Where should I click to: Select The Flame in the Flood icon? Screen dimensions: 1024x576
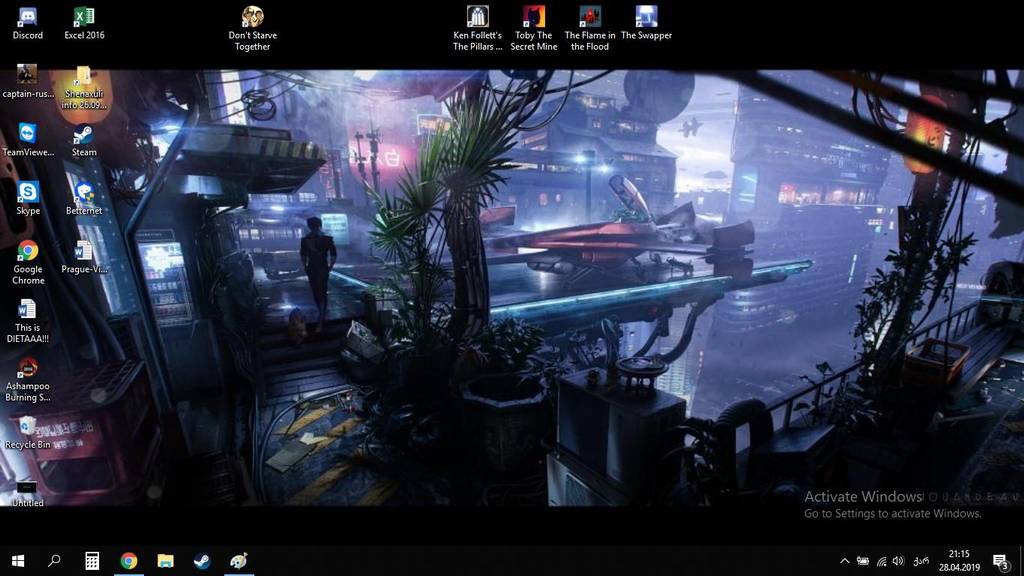pyautogui.click(x=590, y=29)
